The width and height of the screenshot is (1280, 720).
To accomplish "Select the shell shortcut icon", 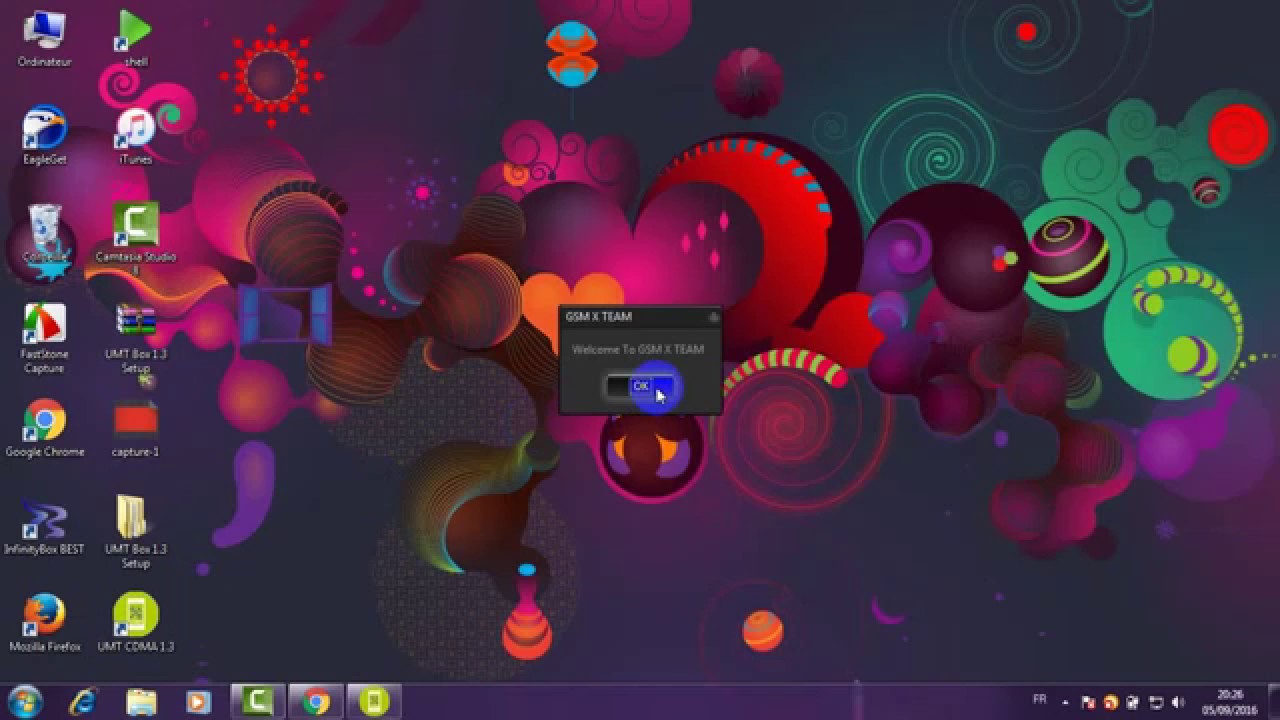I will (x=135, y=39).
